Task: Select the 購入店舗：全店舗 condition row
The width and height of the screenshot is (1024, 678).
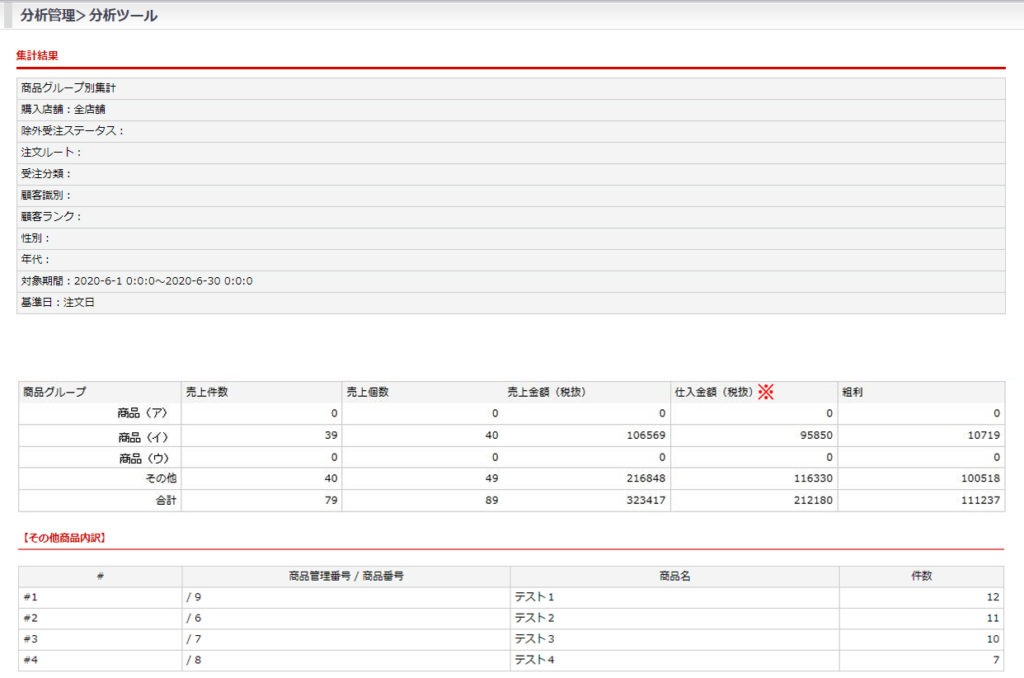Action: [x=511, y=110]
